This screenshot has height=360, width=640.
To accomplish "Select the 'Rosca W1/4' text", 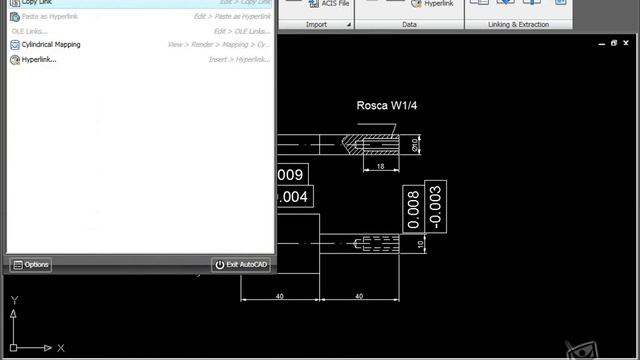I will 387,106.
